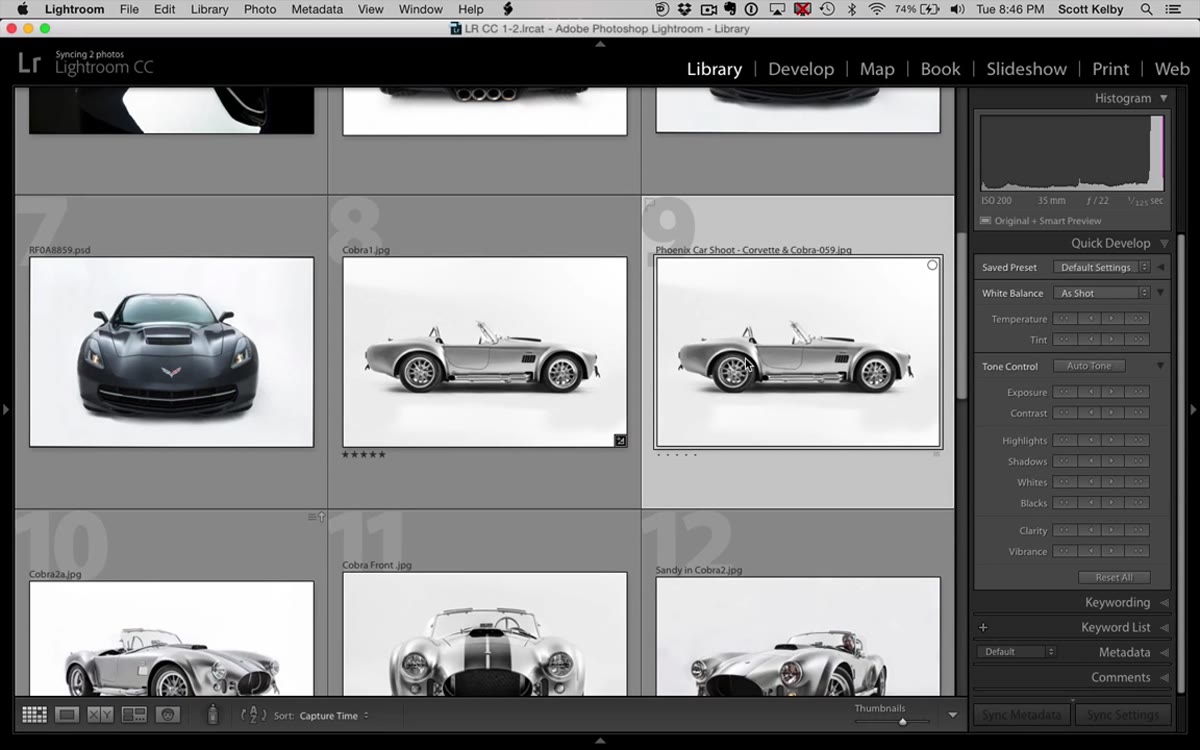
Task: Switch to Loupe view in toolbar
Action: [67, 715]
